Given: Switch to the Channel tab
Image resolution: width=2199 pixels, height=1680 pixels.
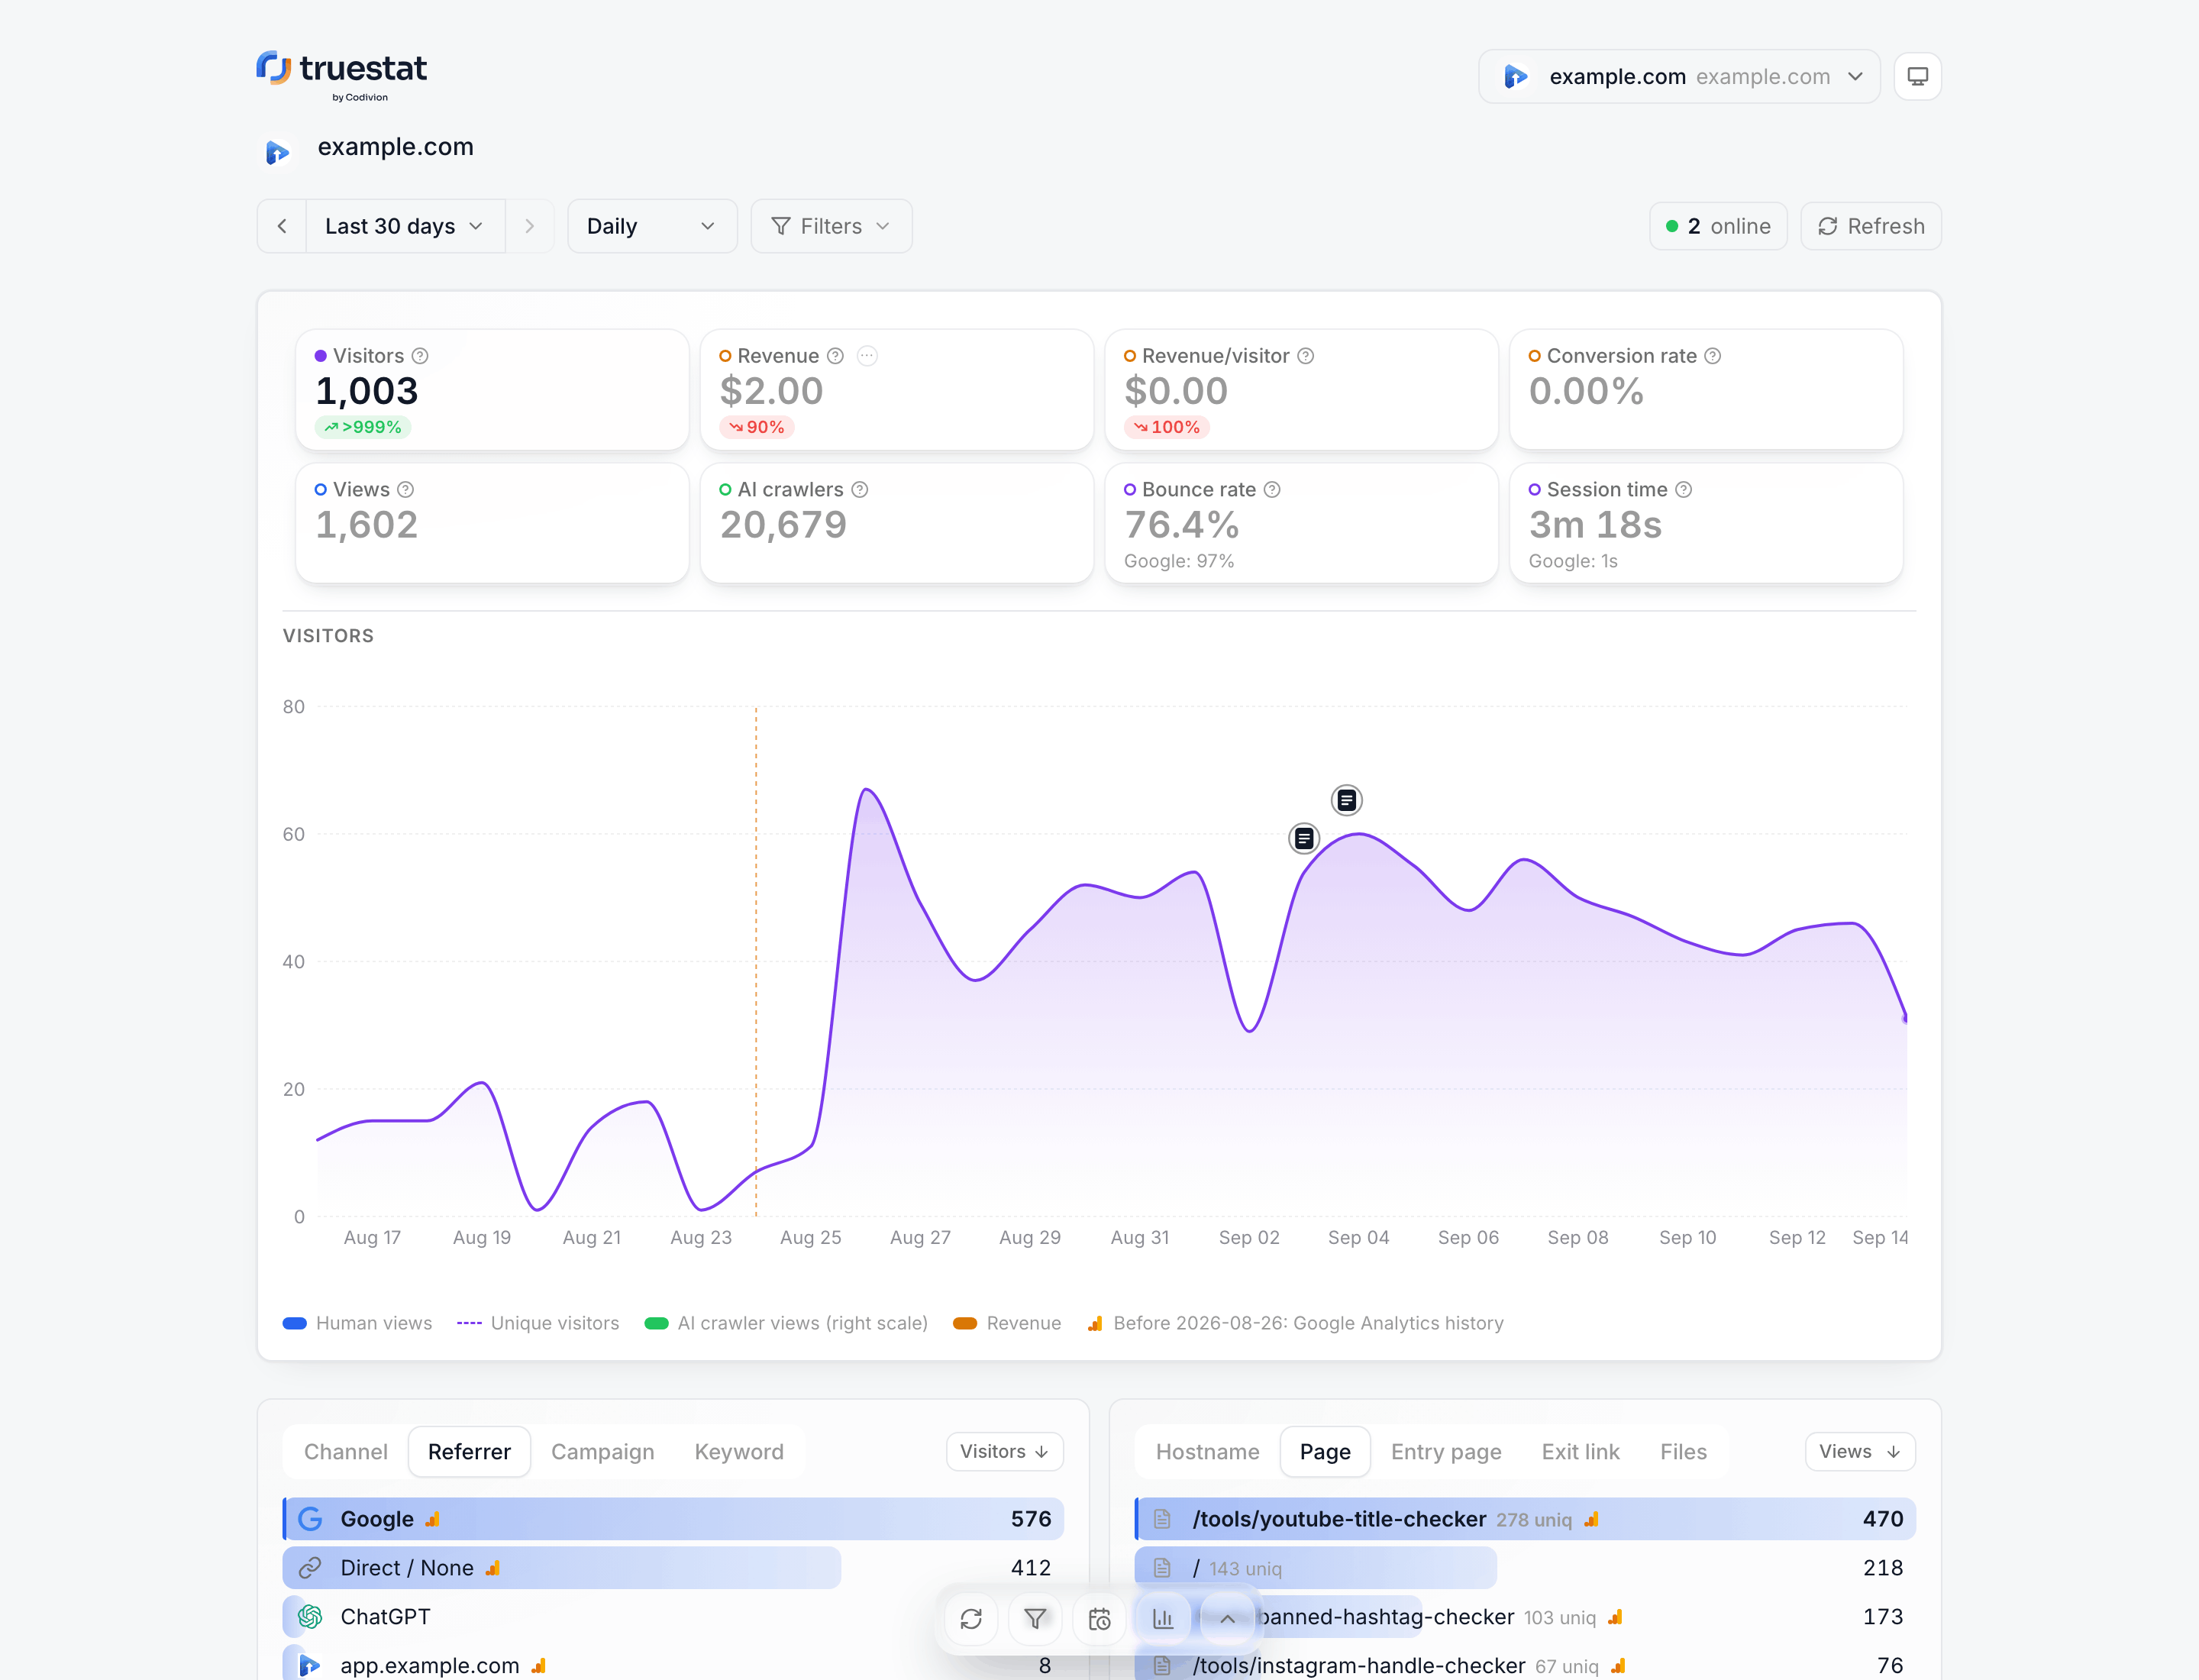Looking at the screenshot, I should [x=346, y=1452].
